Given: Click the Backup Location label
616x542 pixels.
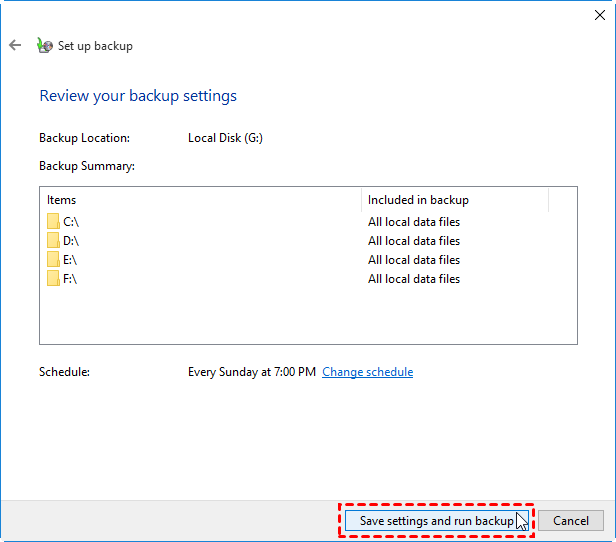Looking at the screenshot, I should 84,138.
